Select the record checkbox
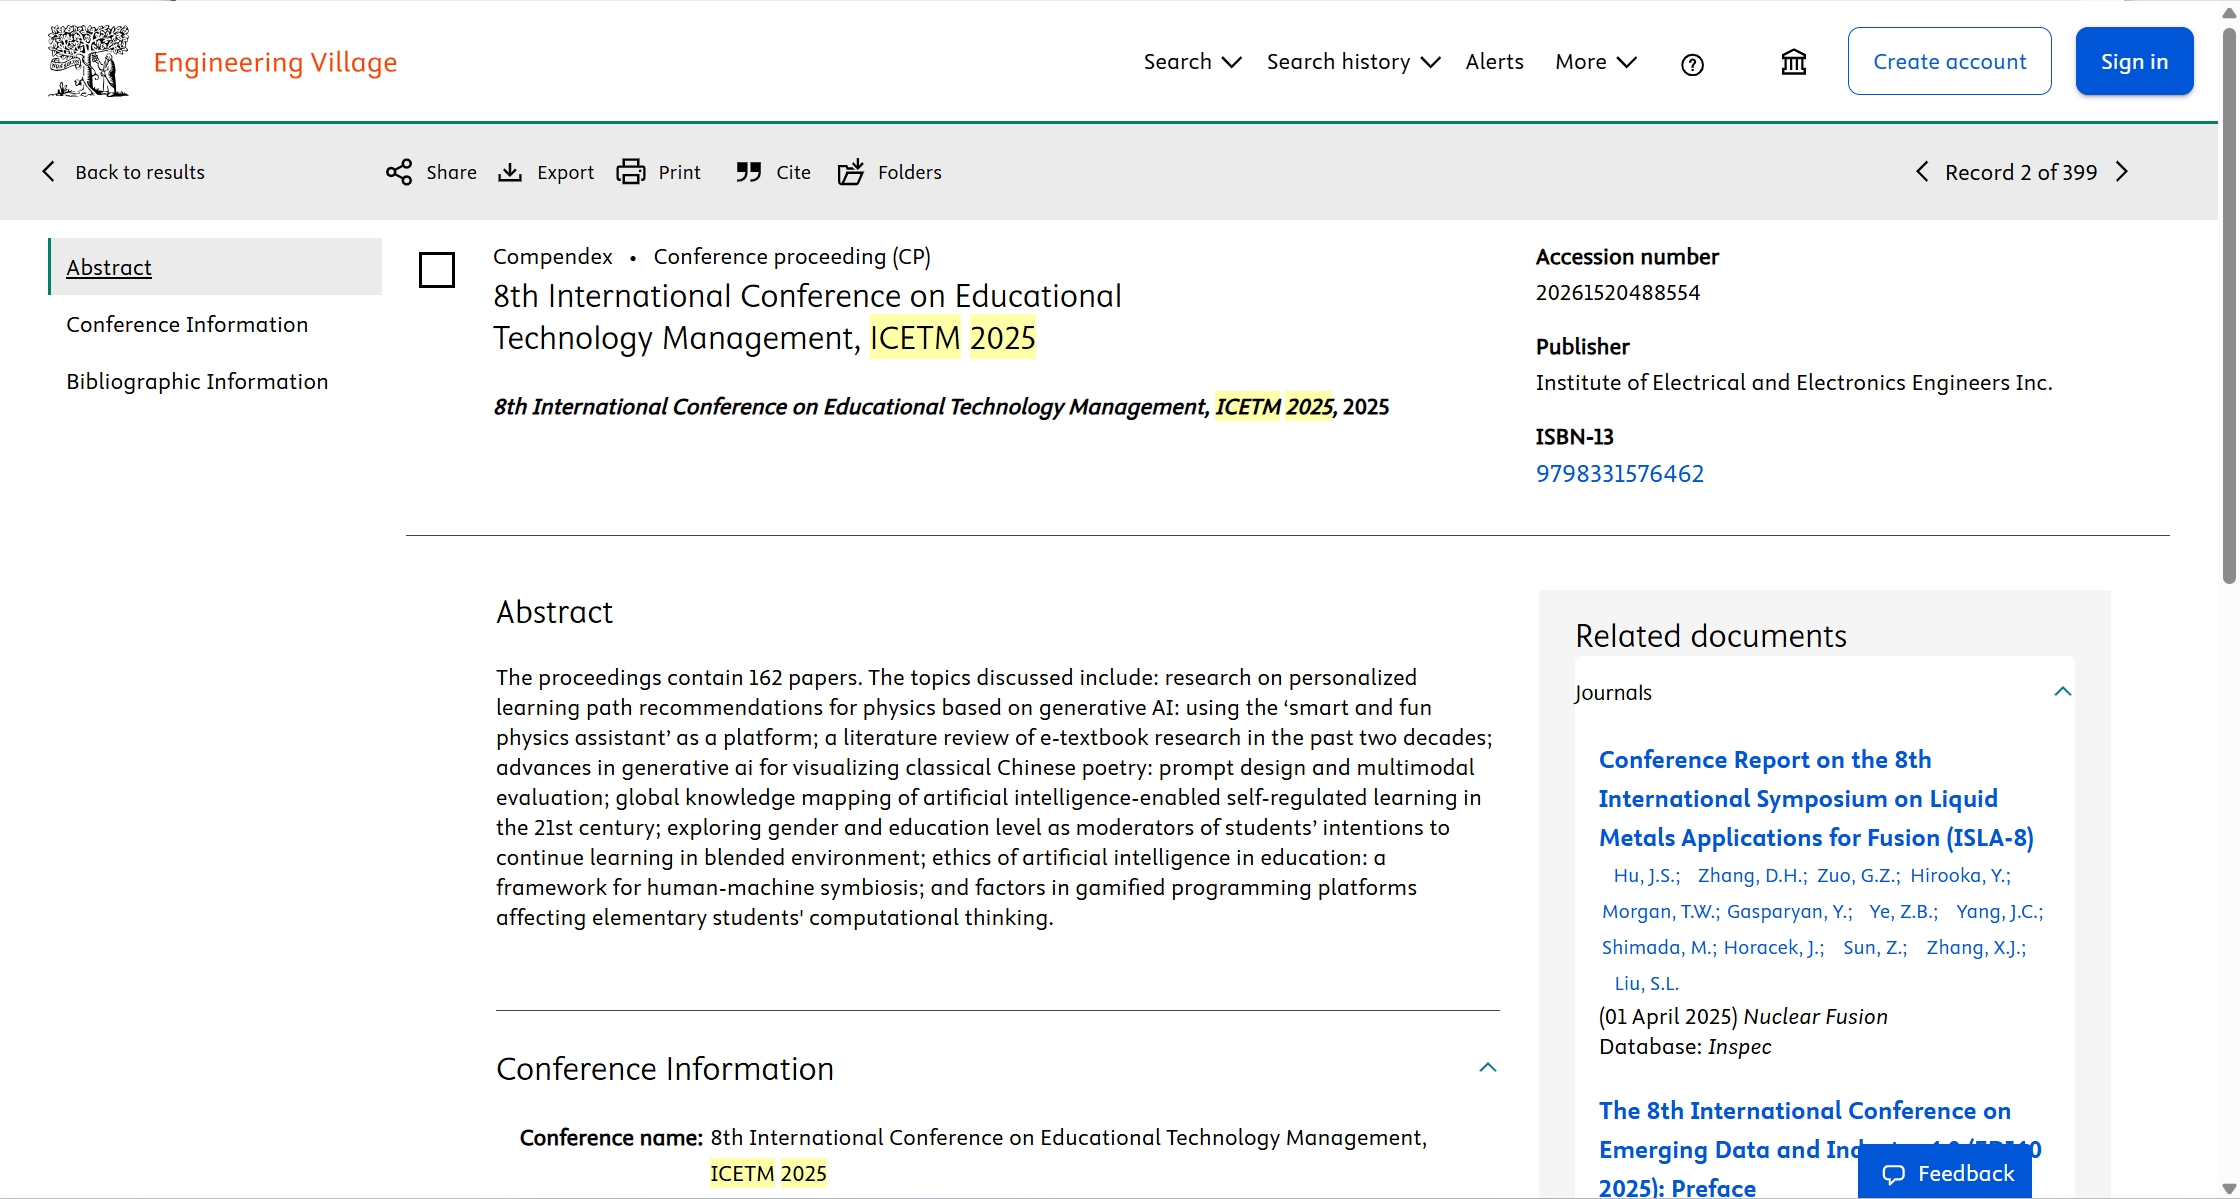Viewport: 2240px width, 1199px height. pos(437,270)
